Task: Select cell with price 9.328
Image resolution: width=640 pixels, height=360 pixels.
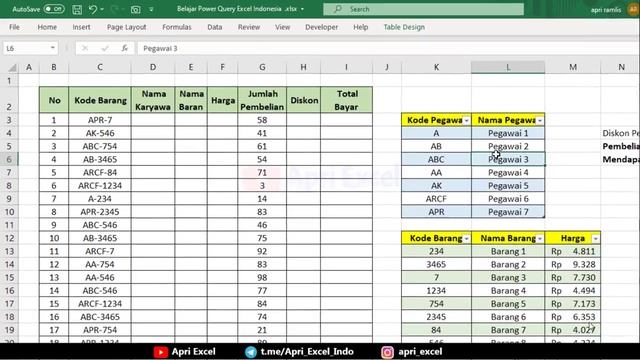Action: (x=573, y=264)
